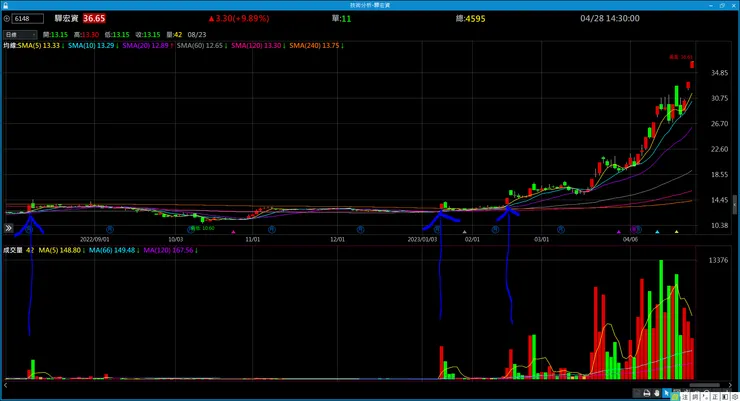740x401 pixels.
Task: Select the arrow pointer tool
Action: click(x=666, y=393)
